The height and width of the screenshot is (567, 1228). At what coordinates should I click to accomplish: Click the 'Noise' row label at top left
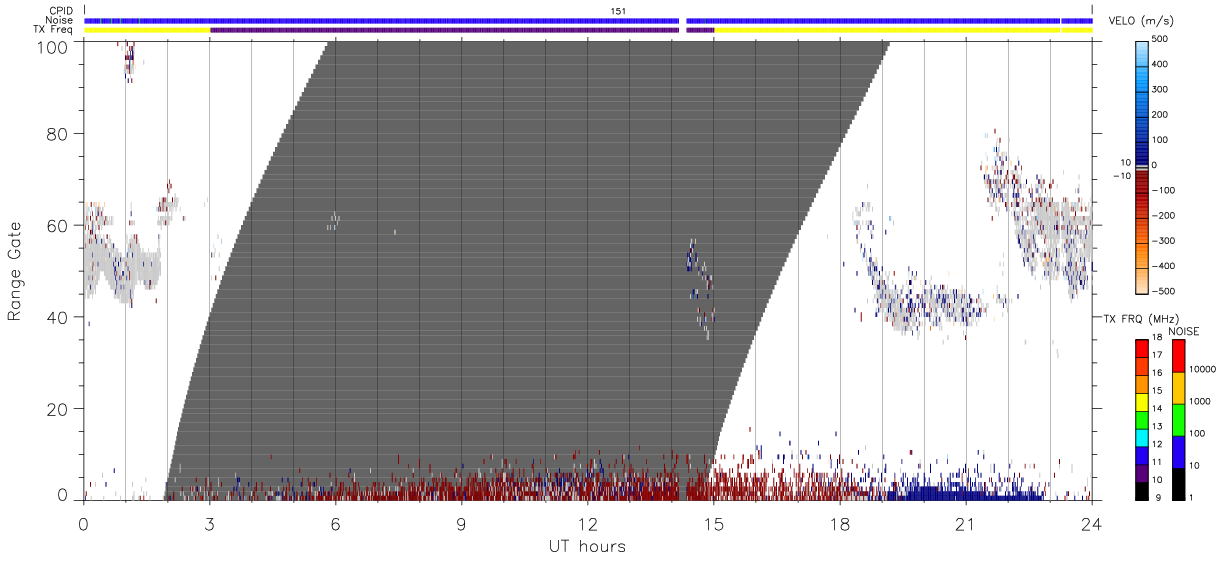pyautogui.click(x=61, y=20)
